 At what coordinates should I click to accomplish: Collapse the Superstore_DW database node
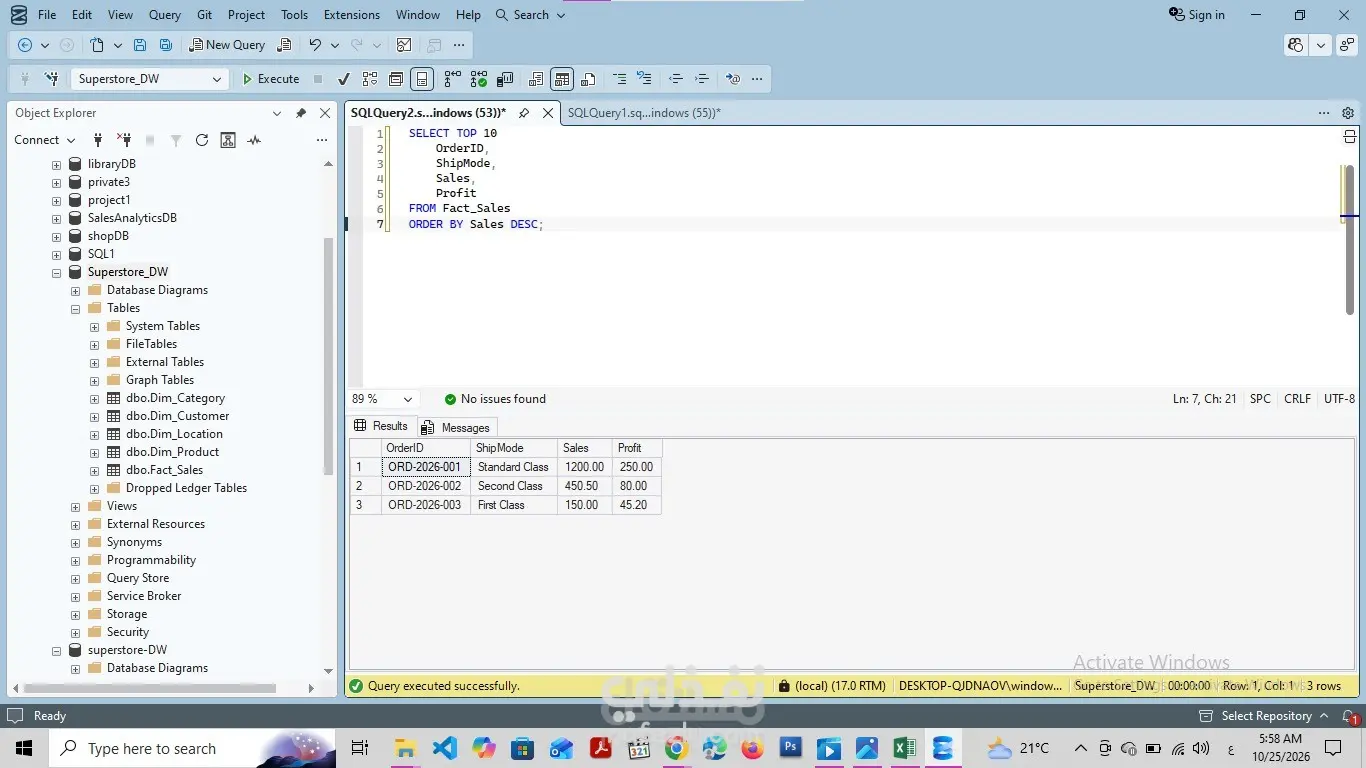[x=57, y=272]
